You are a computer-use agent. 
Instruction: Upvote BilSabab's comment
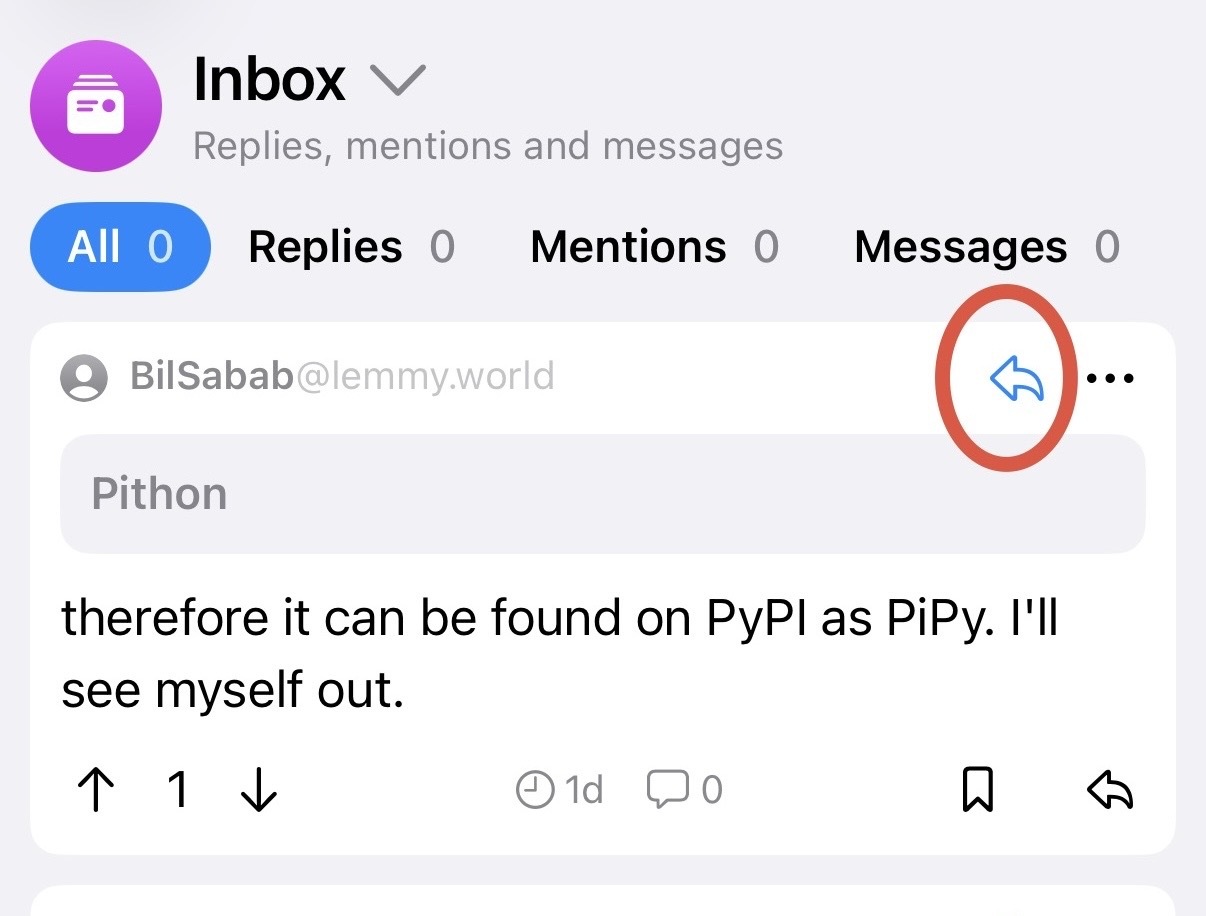point(95,791)
